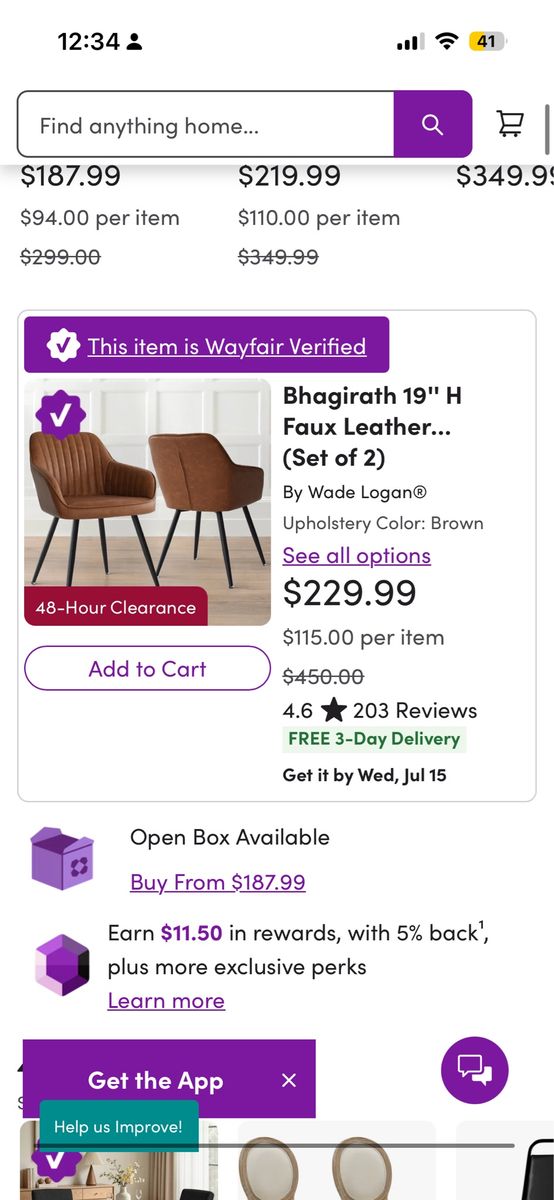Open the Help us Improve feedback tab
This screenshot has height=1200, width=554.
pos(119,1126)
